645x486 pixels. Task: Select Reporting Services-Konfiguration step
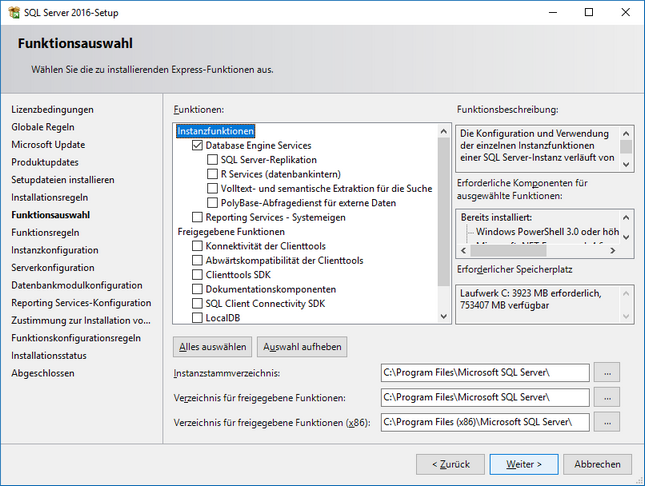pos(81,303)
